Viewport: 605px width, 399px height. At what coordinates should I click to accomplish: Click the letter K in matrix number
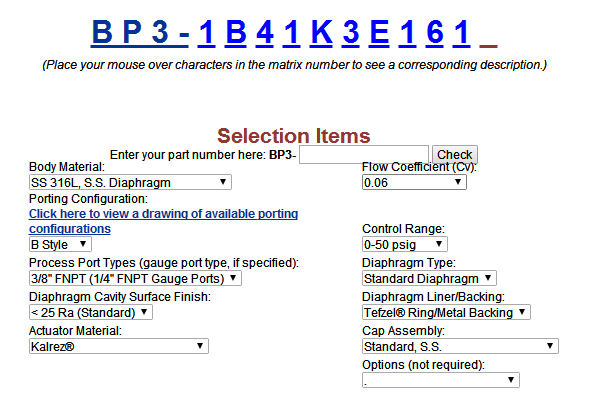(321, 32)
